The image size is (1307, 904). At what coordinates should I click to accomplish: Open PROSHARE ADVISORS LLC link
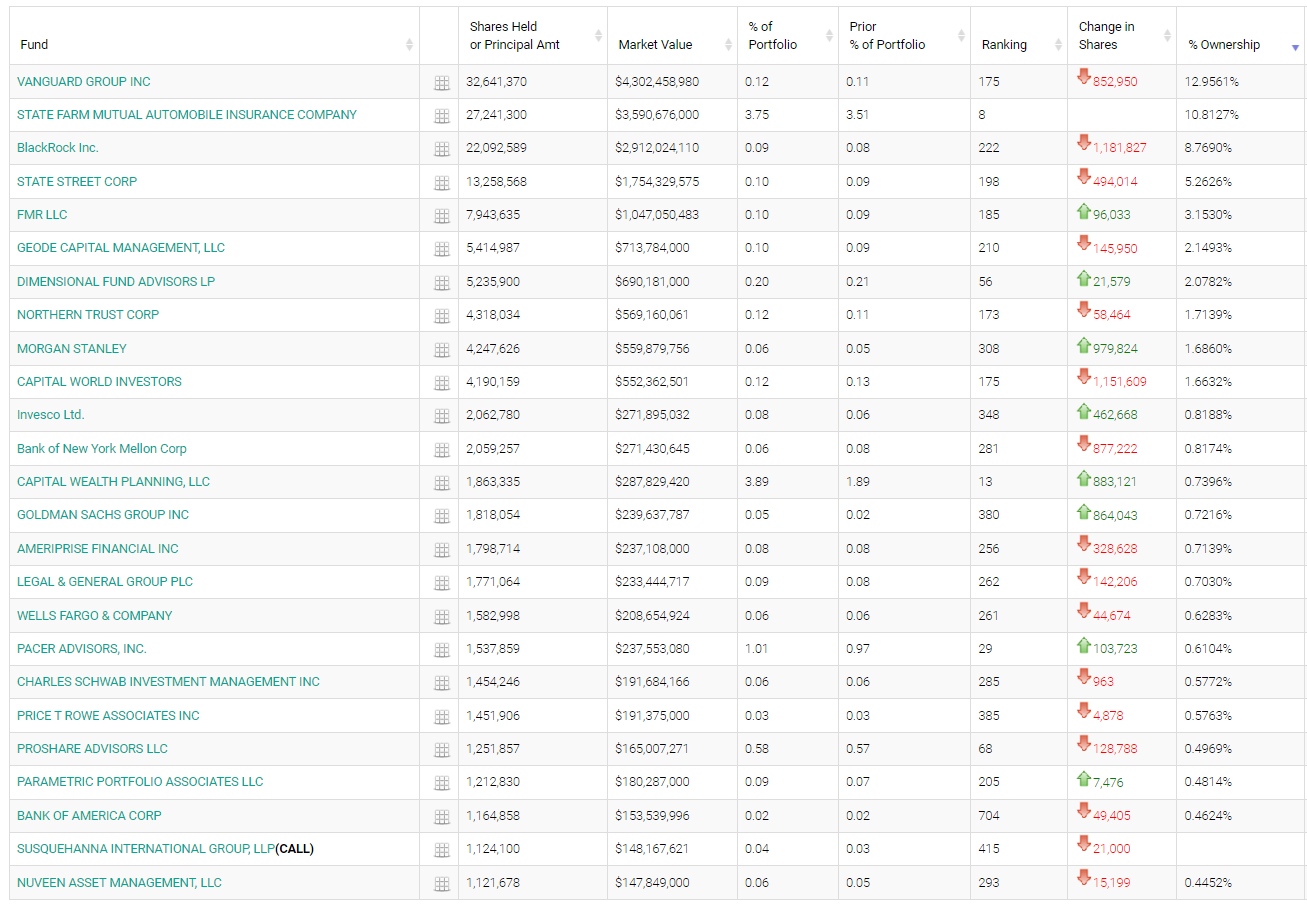click(92, 748)
